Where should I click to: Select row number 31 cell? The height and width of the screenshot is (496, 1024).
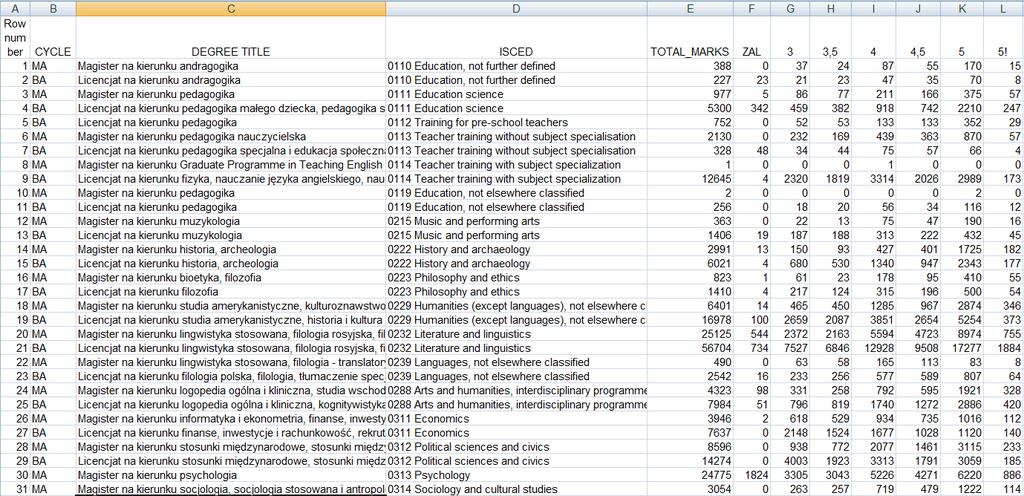click(x=15, y=489)
